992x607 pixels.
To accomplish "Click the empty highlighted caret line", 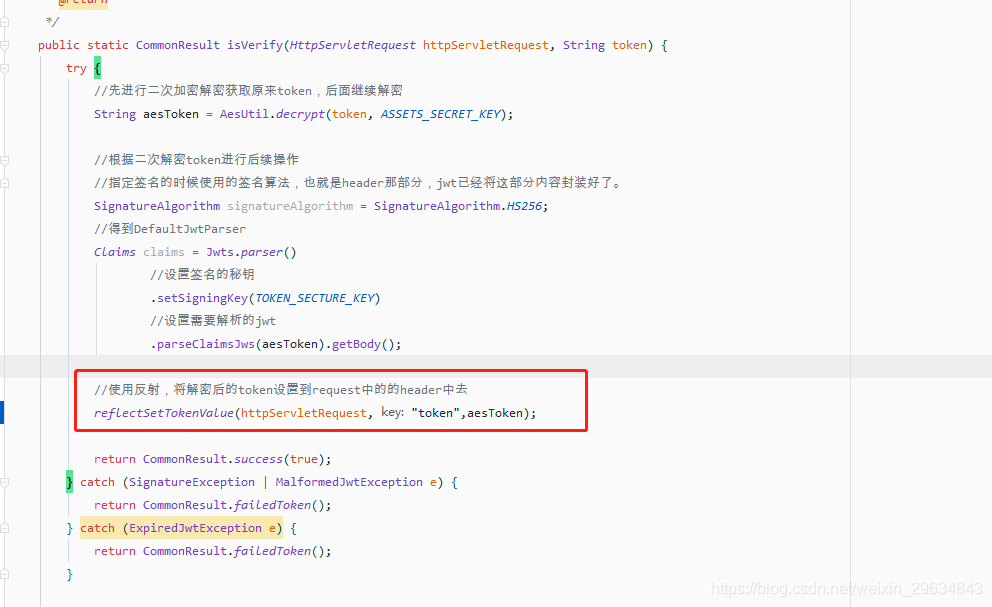I will click(496, 366).
